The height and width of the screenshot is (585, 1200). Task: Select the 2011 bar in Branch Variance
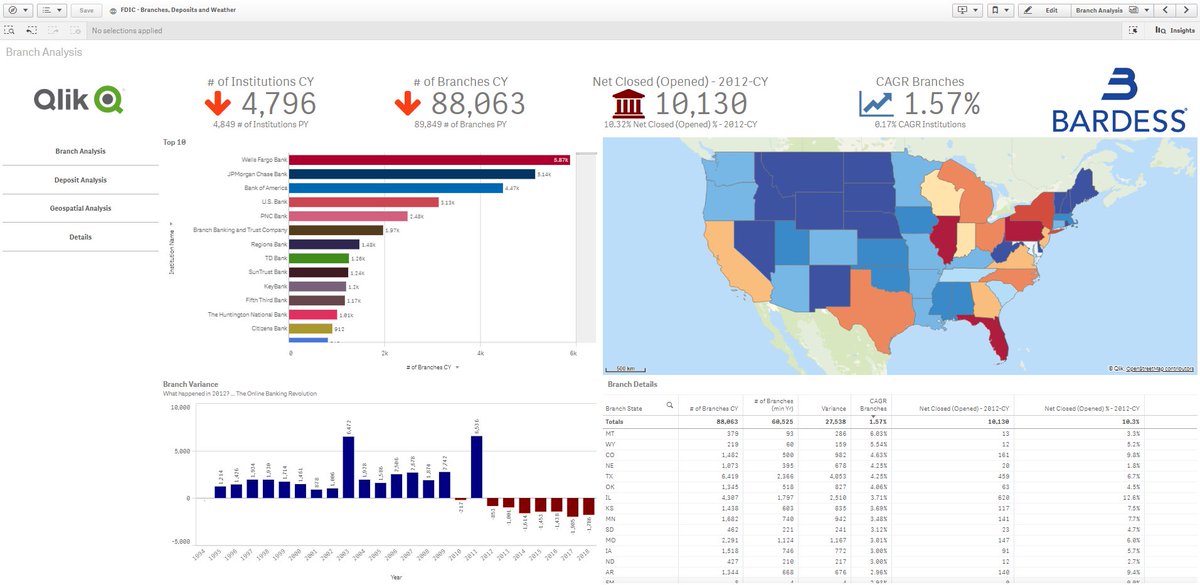pyautogui.click(x=477, y=467)
